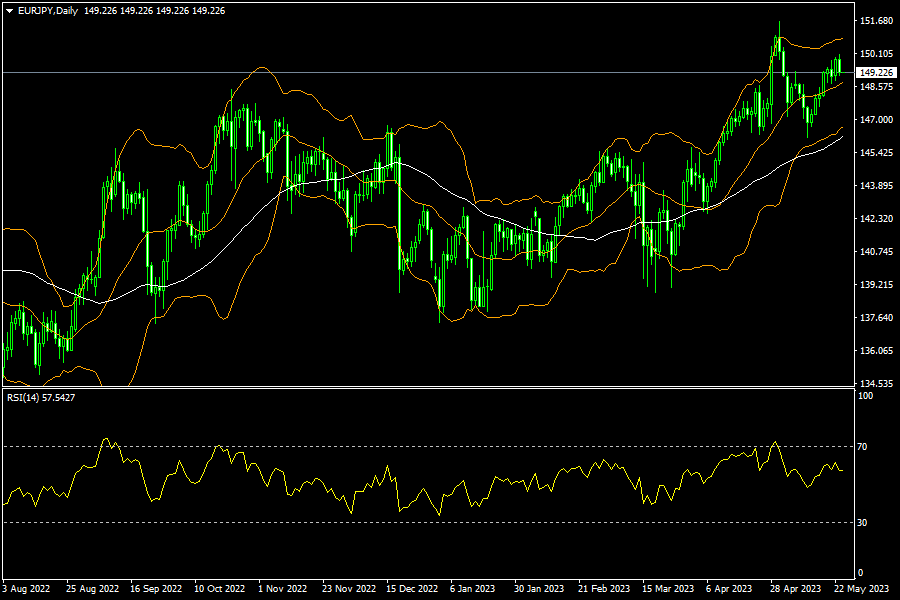Select the 136.065 price scale value
Screen dimensions: 900x600
[x=876, y=350]
